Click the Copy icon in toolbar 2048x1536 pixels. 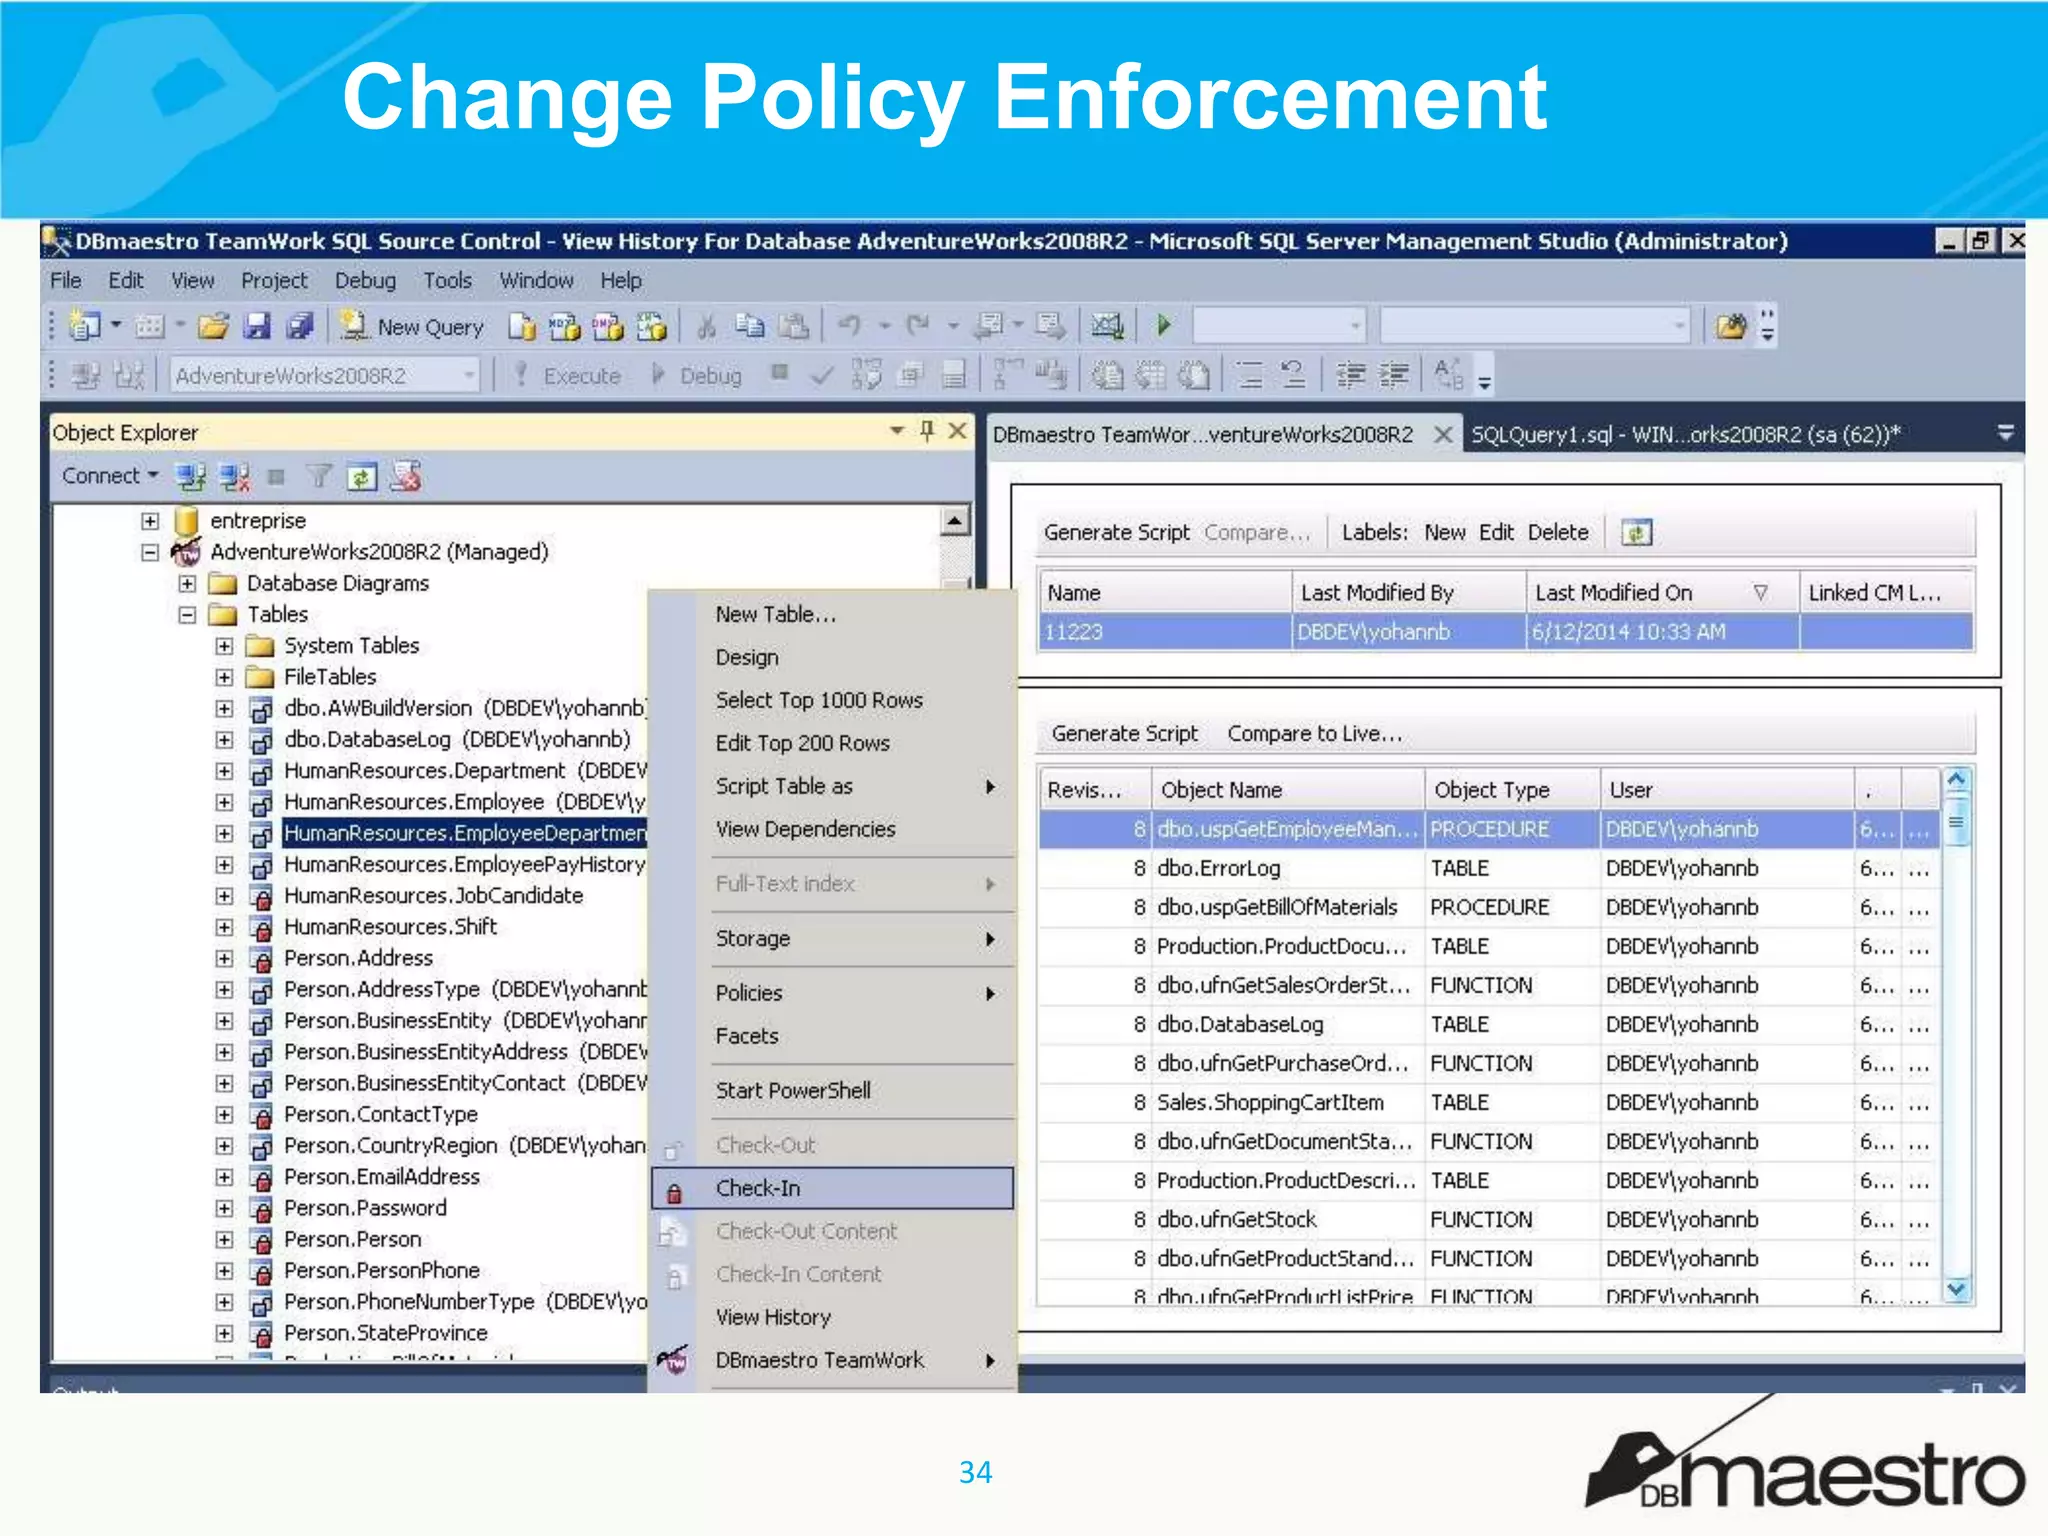click(x=750, y=326)
